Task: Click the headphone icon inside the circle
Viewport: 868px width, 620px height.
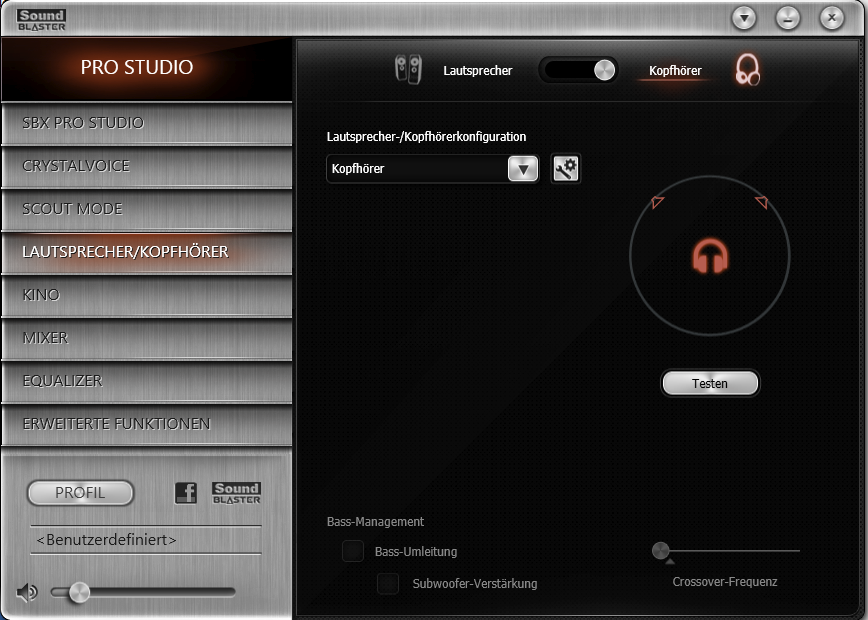Action: [710, 256]
